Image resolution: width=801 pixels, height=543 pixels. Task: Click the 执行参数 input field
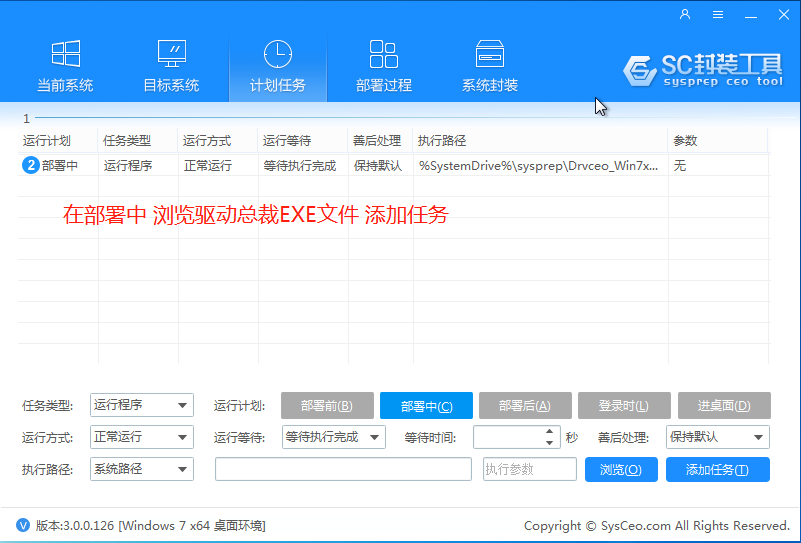coord(530,469)
